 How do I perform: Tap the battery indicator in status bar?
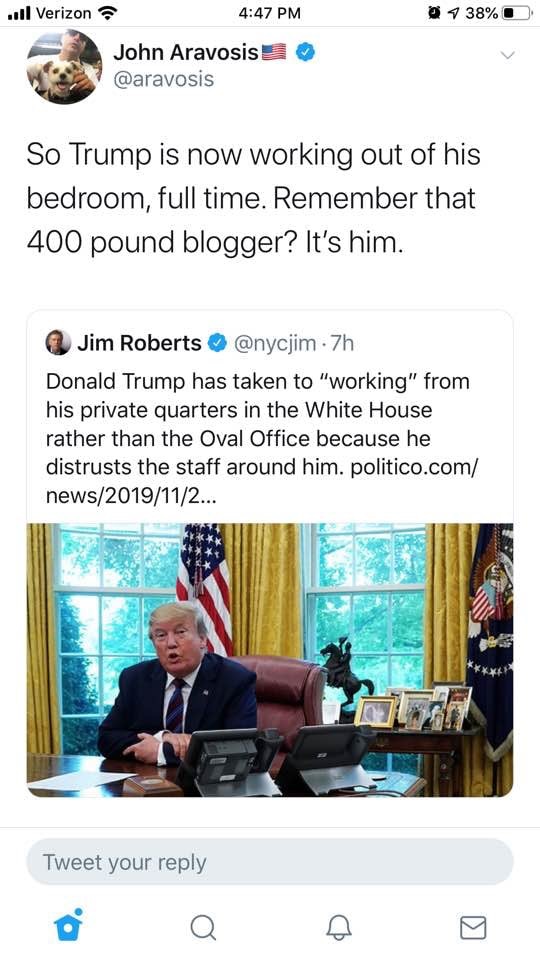[x=517, y=13]
